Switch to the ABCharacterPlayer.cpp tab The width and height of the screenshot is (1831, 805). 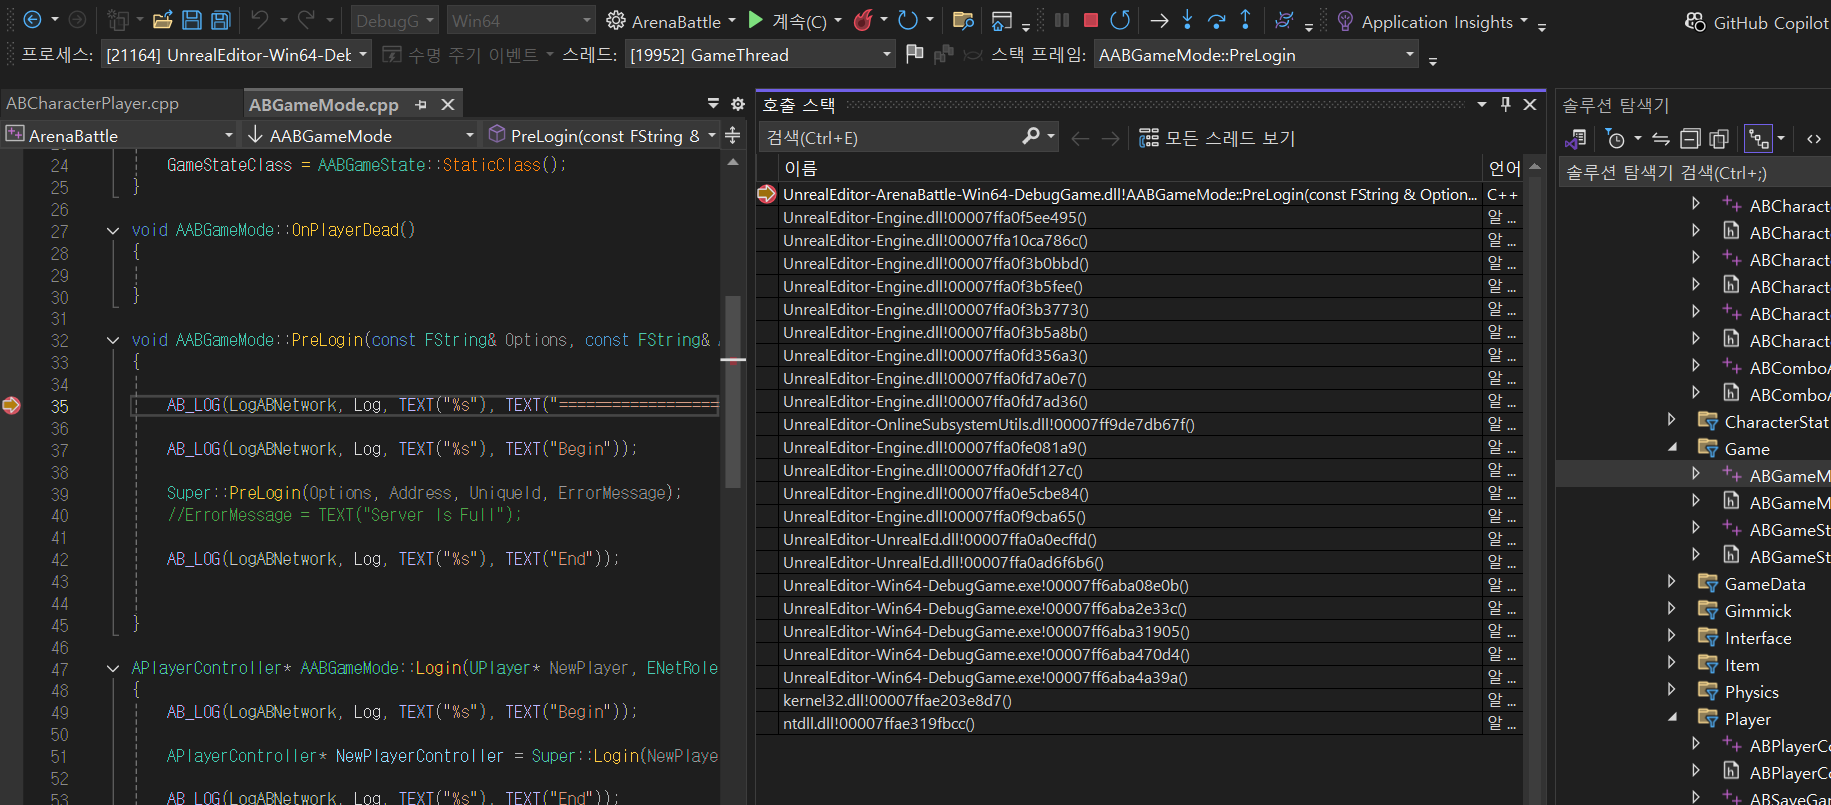click(92, 103)
